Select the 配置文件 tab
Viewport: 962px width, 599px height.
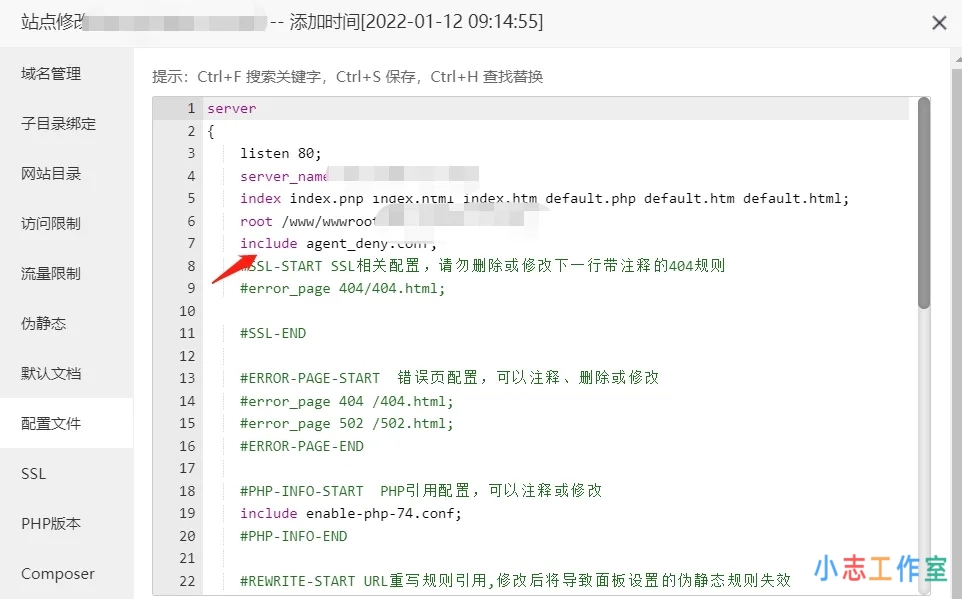[51, 423]
